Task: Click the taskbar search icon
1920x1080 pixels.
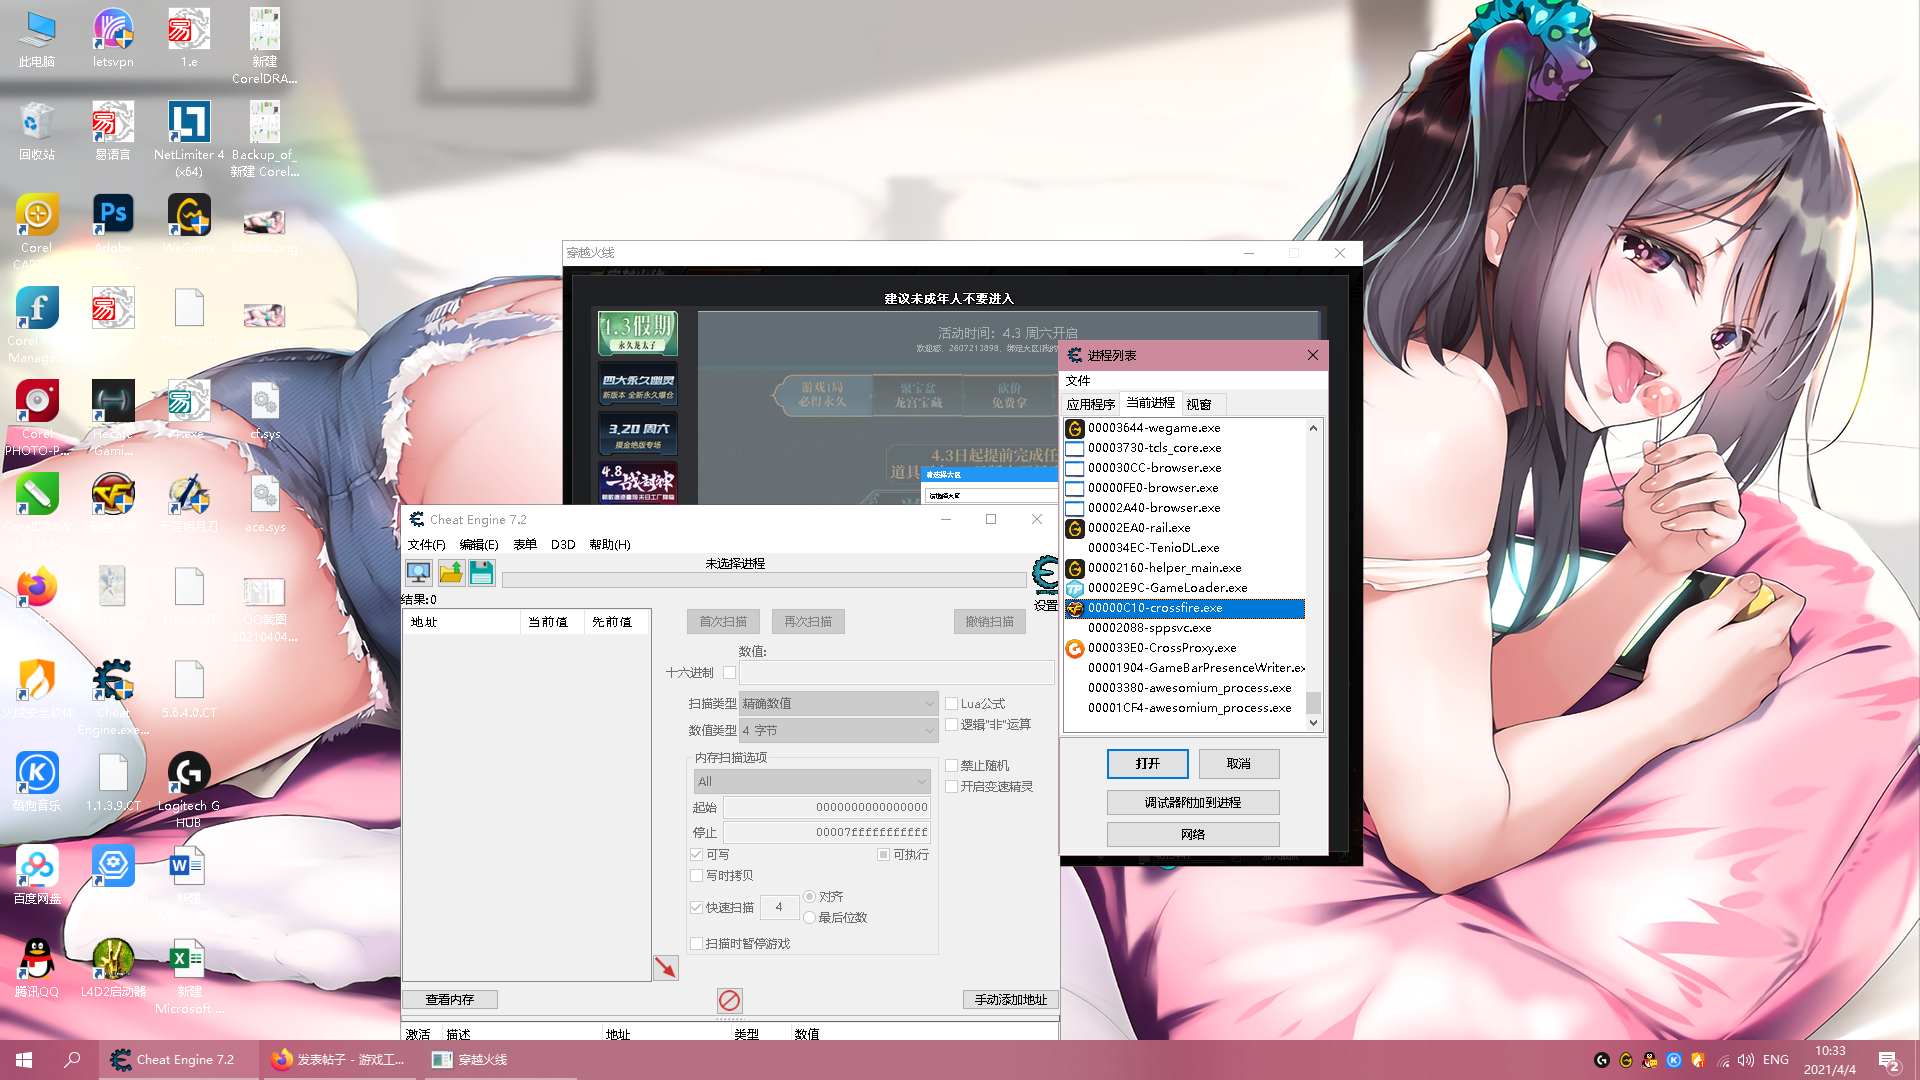Action: click(x=72, y=1059)
